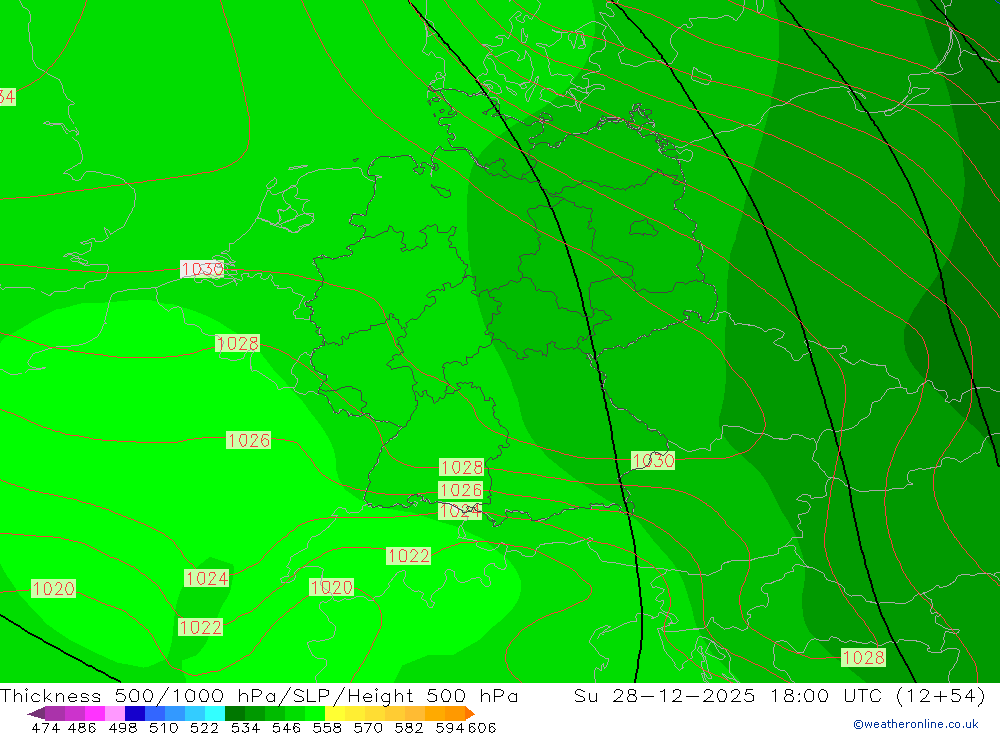Click the legend value 582
Viewport: 1000px width, 733px height.
pyautogui.click(x=409, y=728)
